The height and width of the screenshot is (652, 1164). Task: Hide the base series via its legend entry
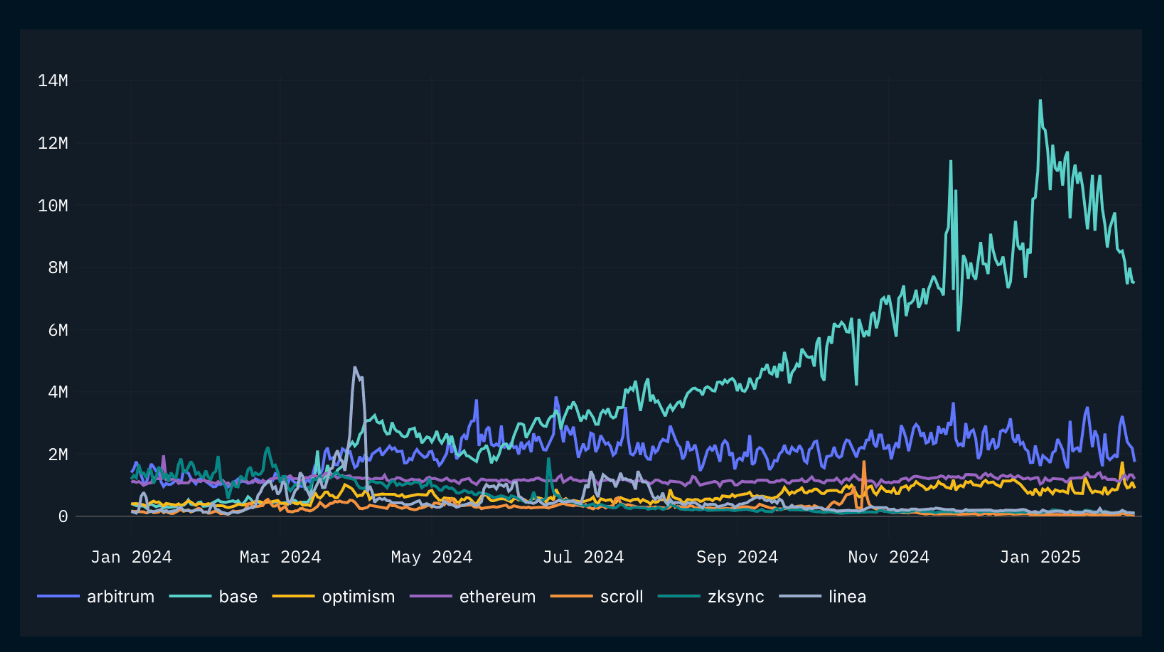(237, 596)
